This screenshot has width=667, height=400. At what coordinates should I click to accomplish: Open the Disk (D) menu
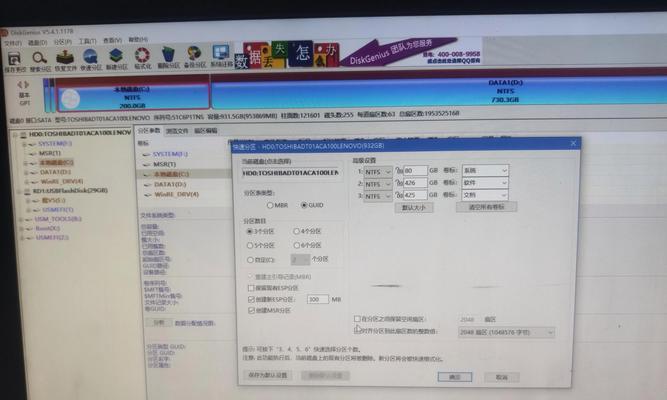click(37, 43)
